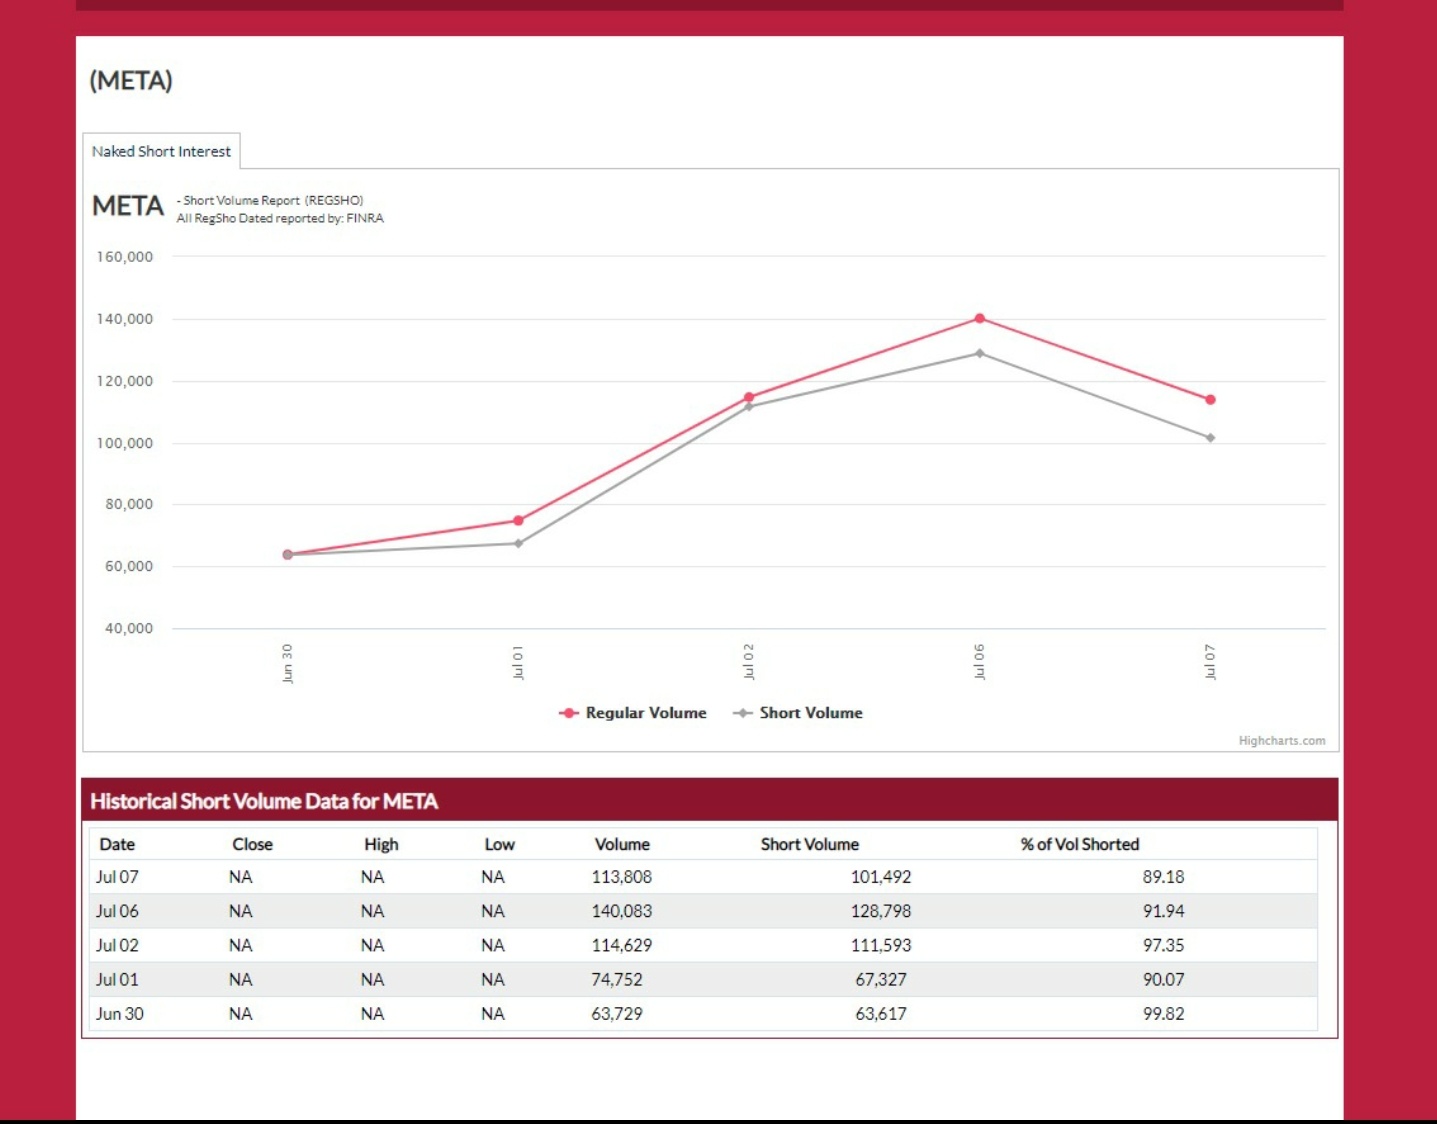This screenshot has height=1124, width=1437.
Task: Click short volume value 63,617
Action: click(881, 1013)
